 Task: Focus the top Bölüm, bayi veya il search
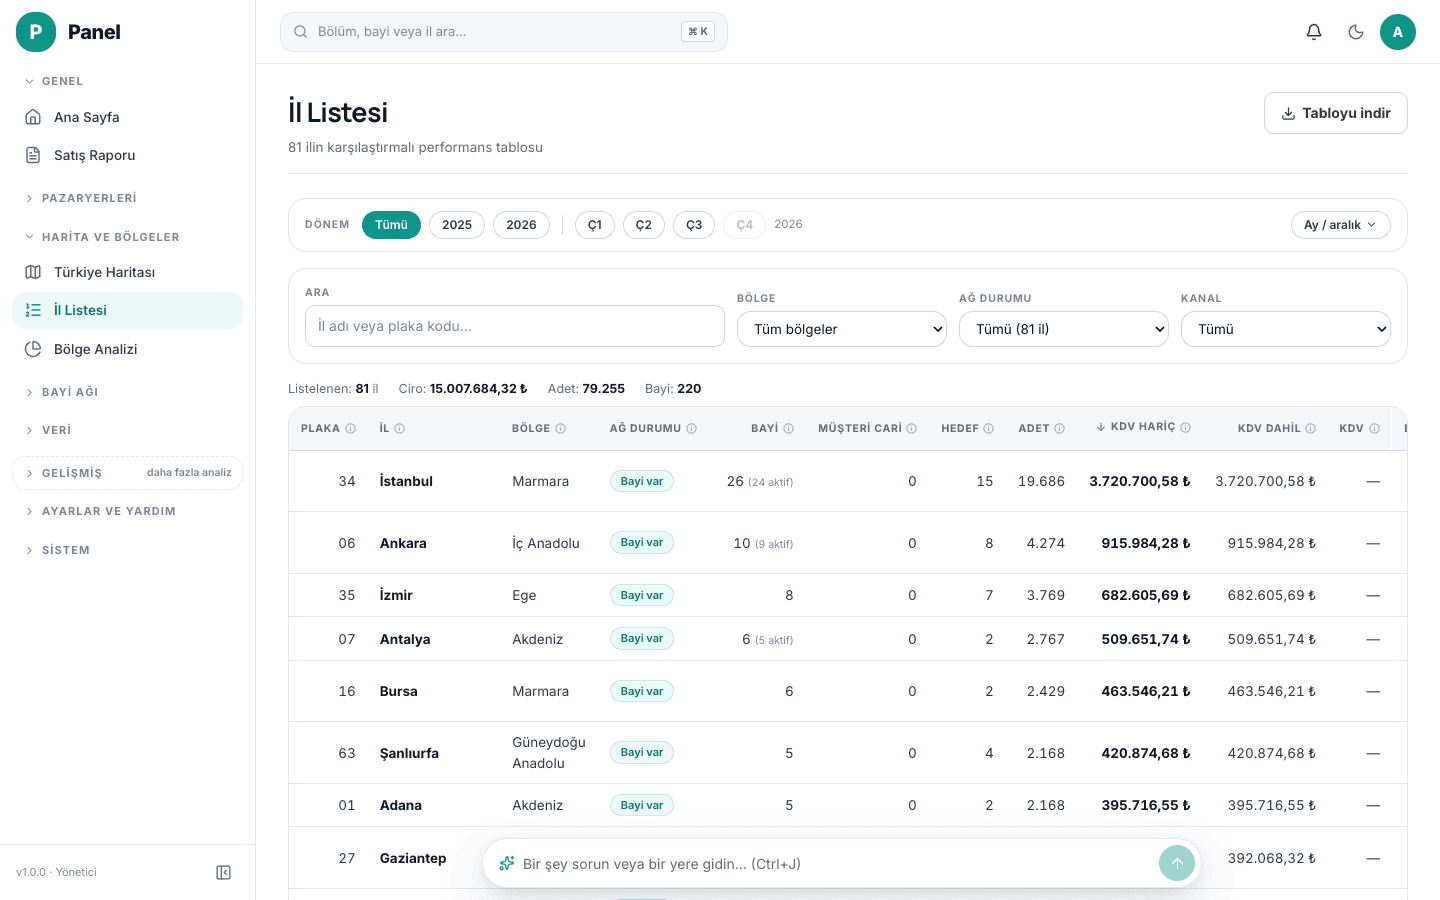(504, 32)
